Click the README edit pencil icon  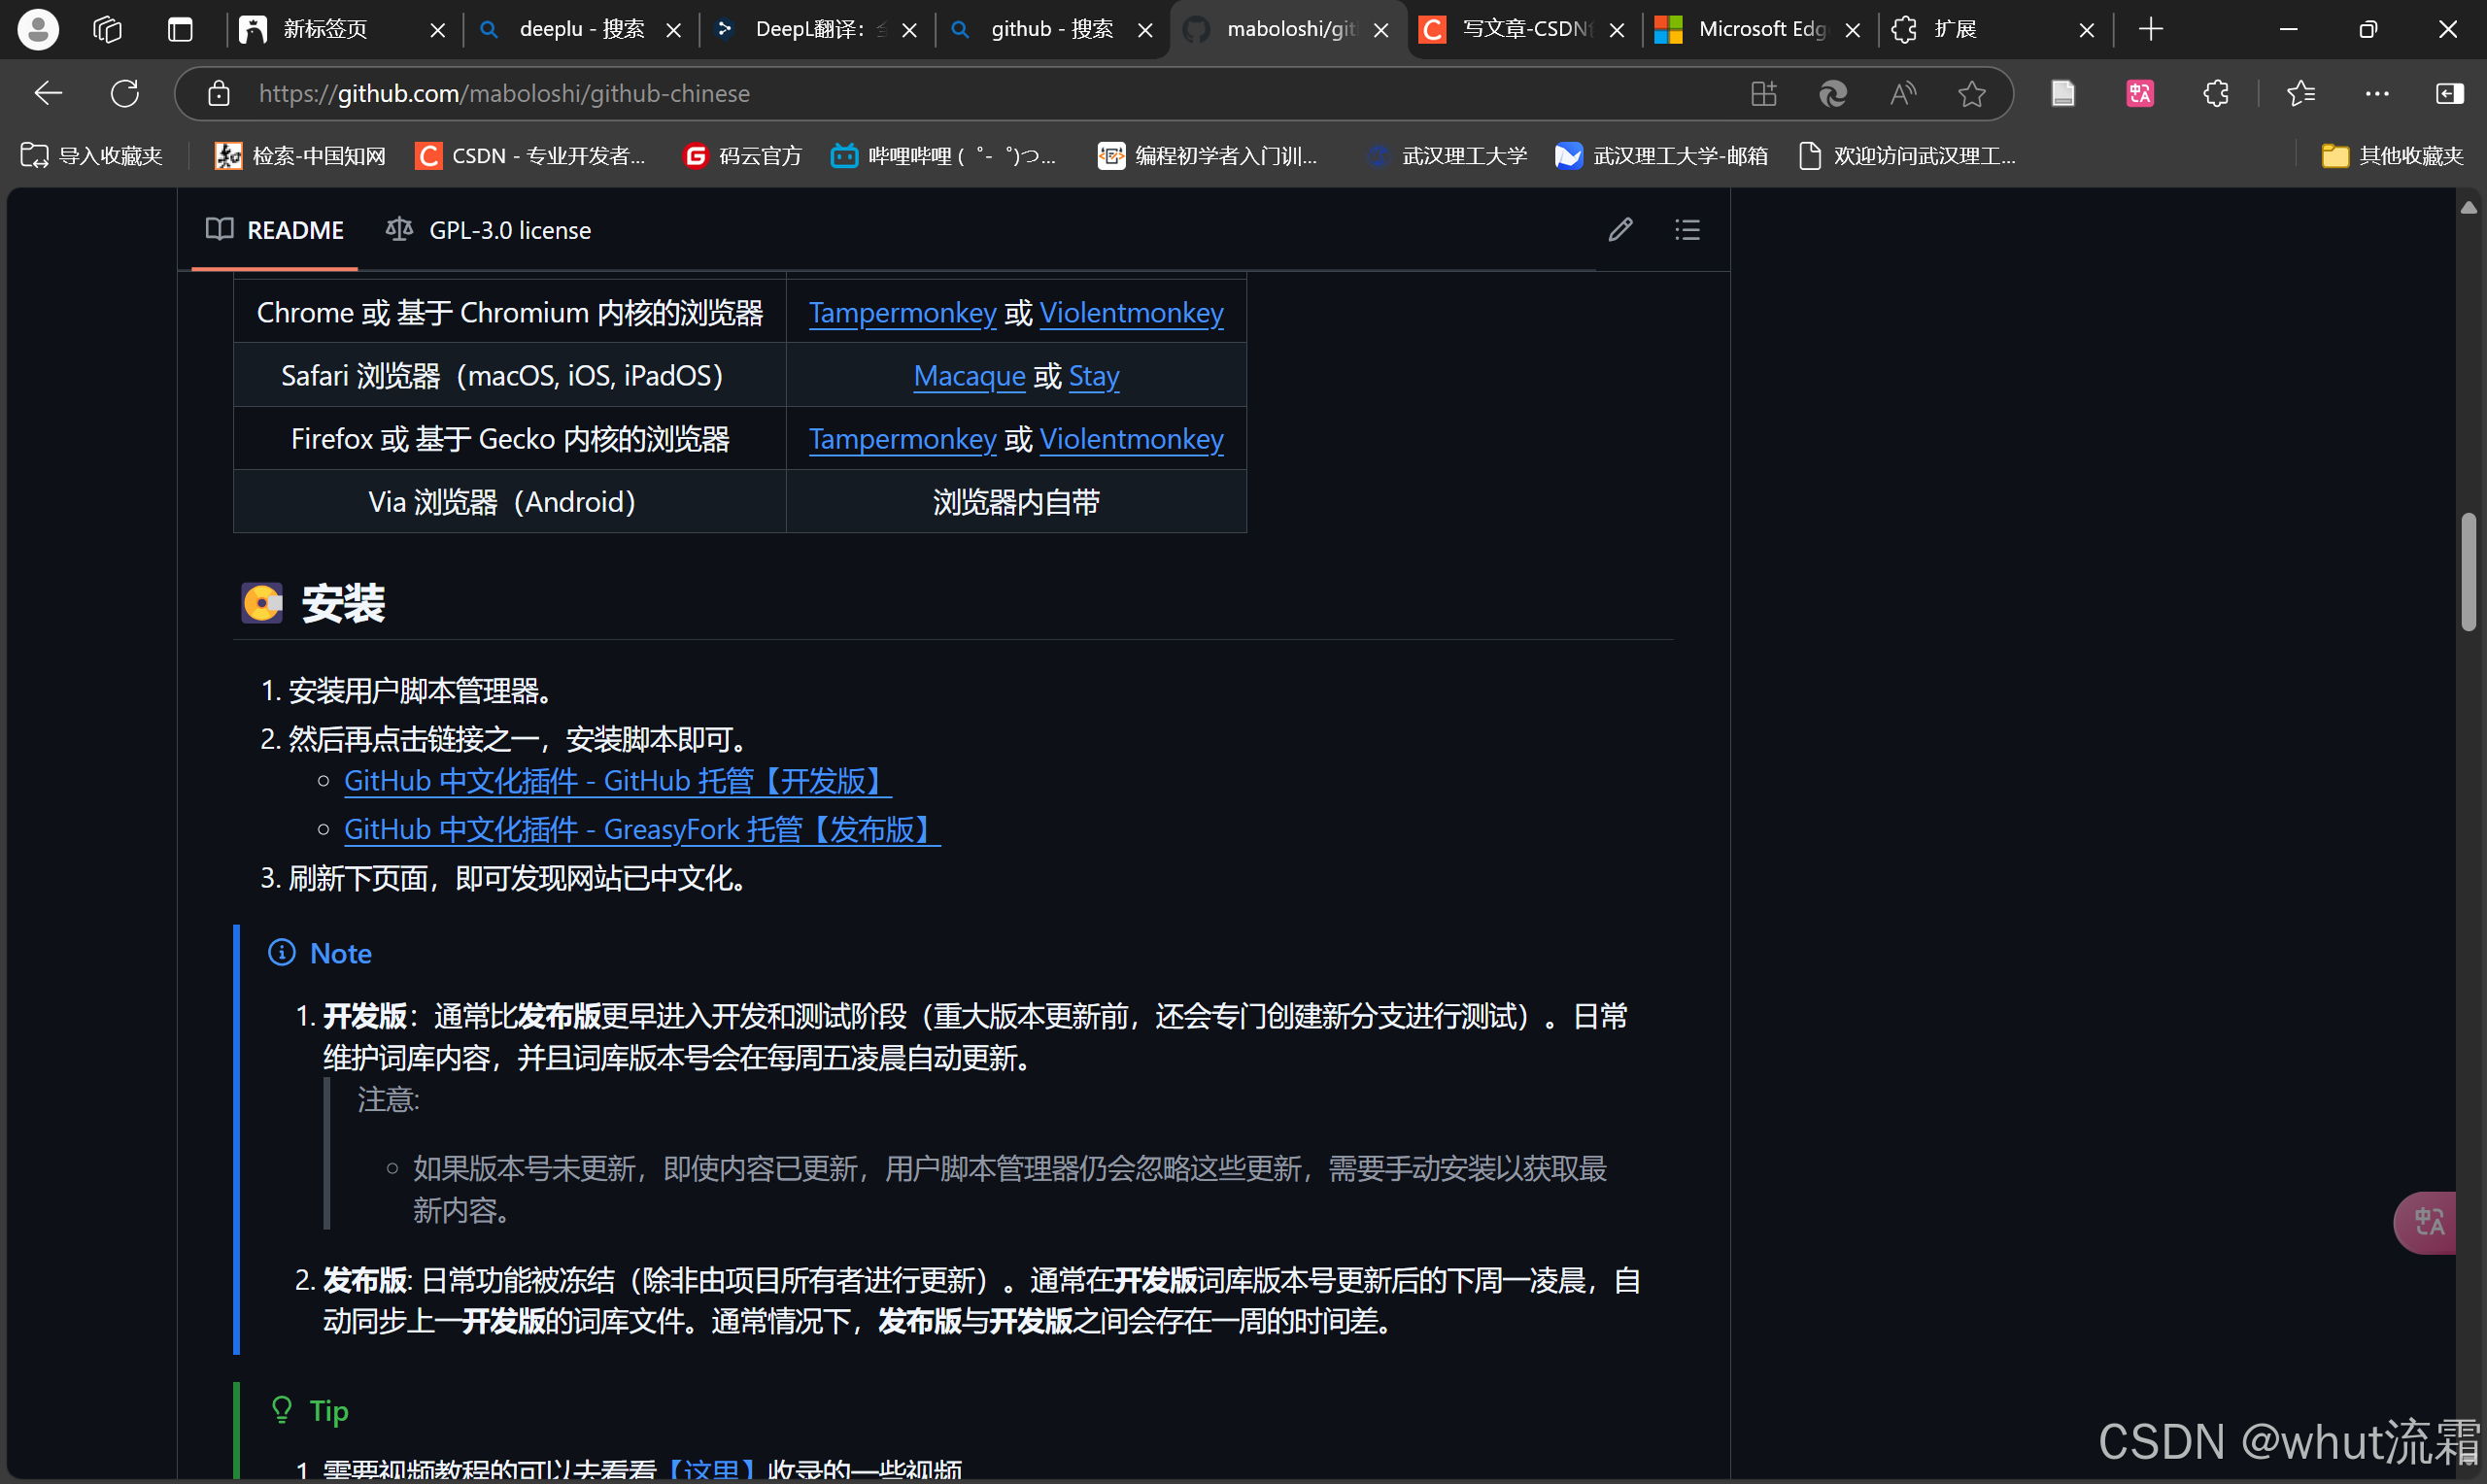pyautogui.click(x=1620, y=229)
